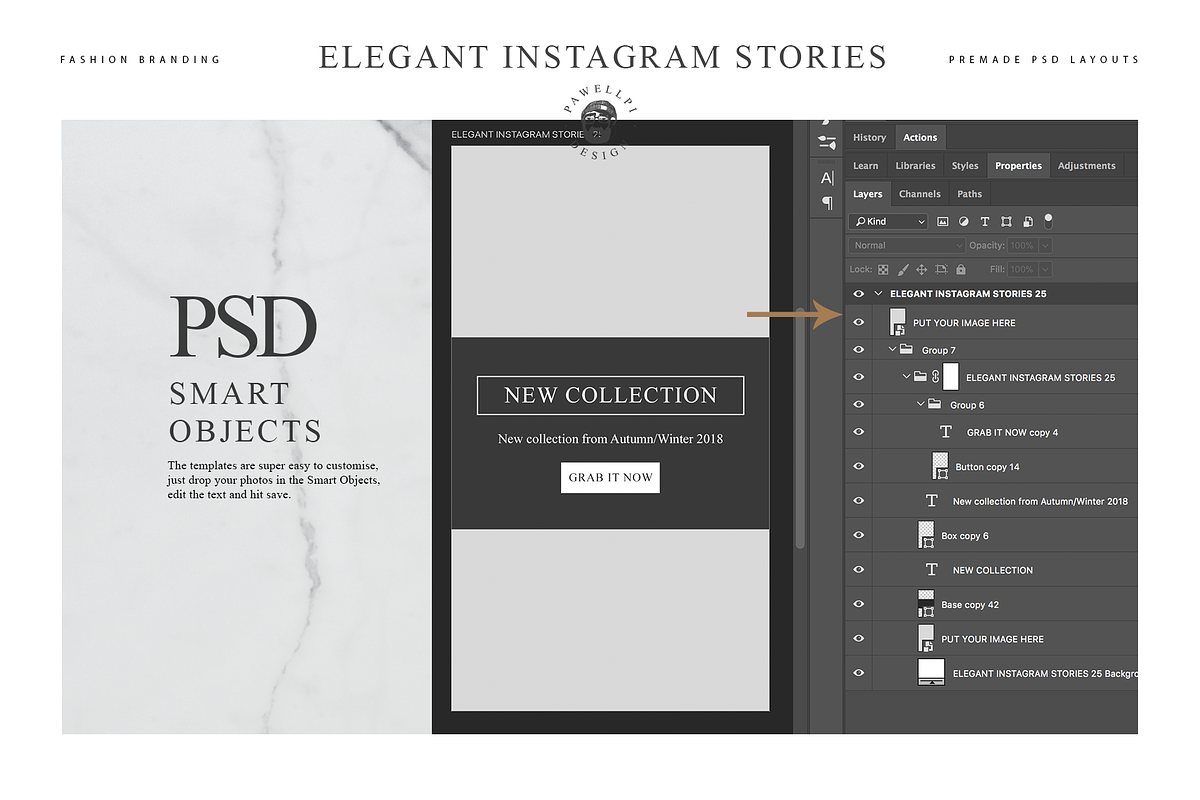
Task: Open the Kind filter dropdown
Action: coord(888,221)
